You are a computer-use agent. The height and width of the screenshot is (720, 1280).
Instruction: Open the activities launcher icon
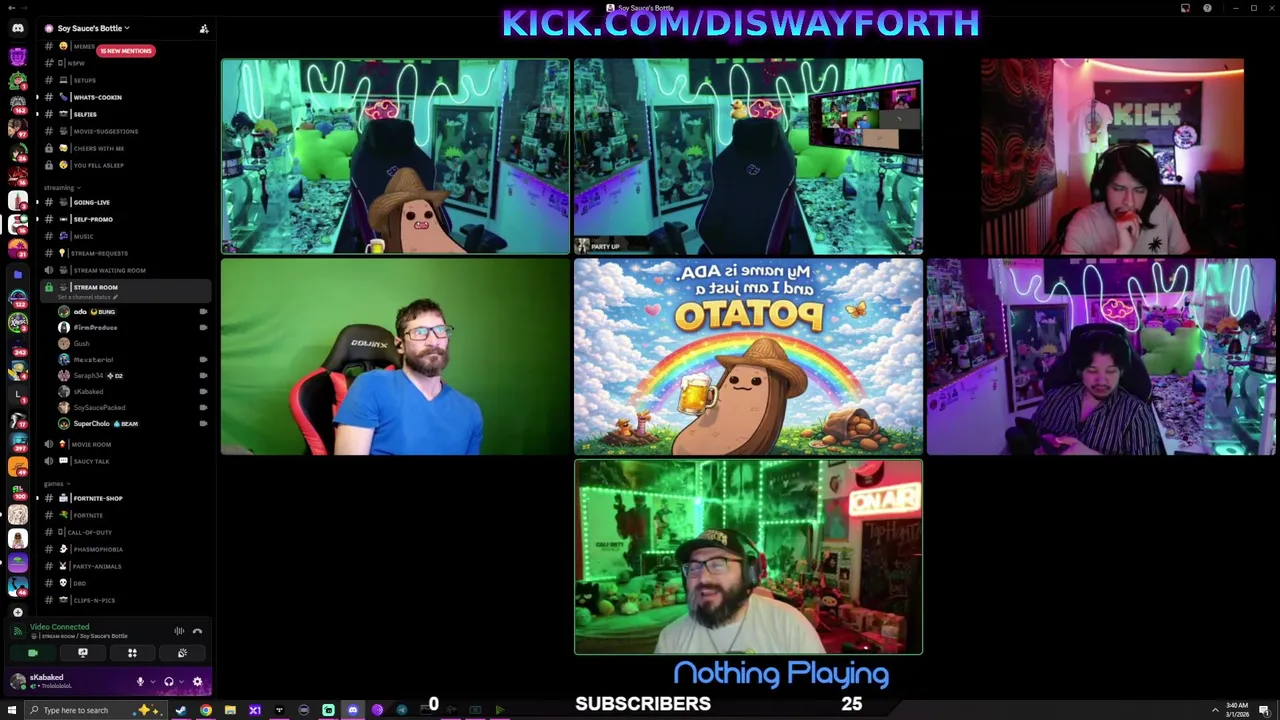coord(132,653)
